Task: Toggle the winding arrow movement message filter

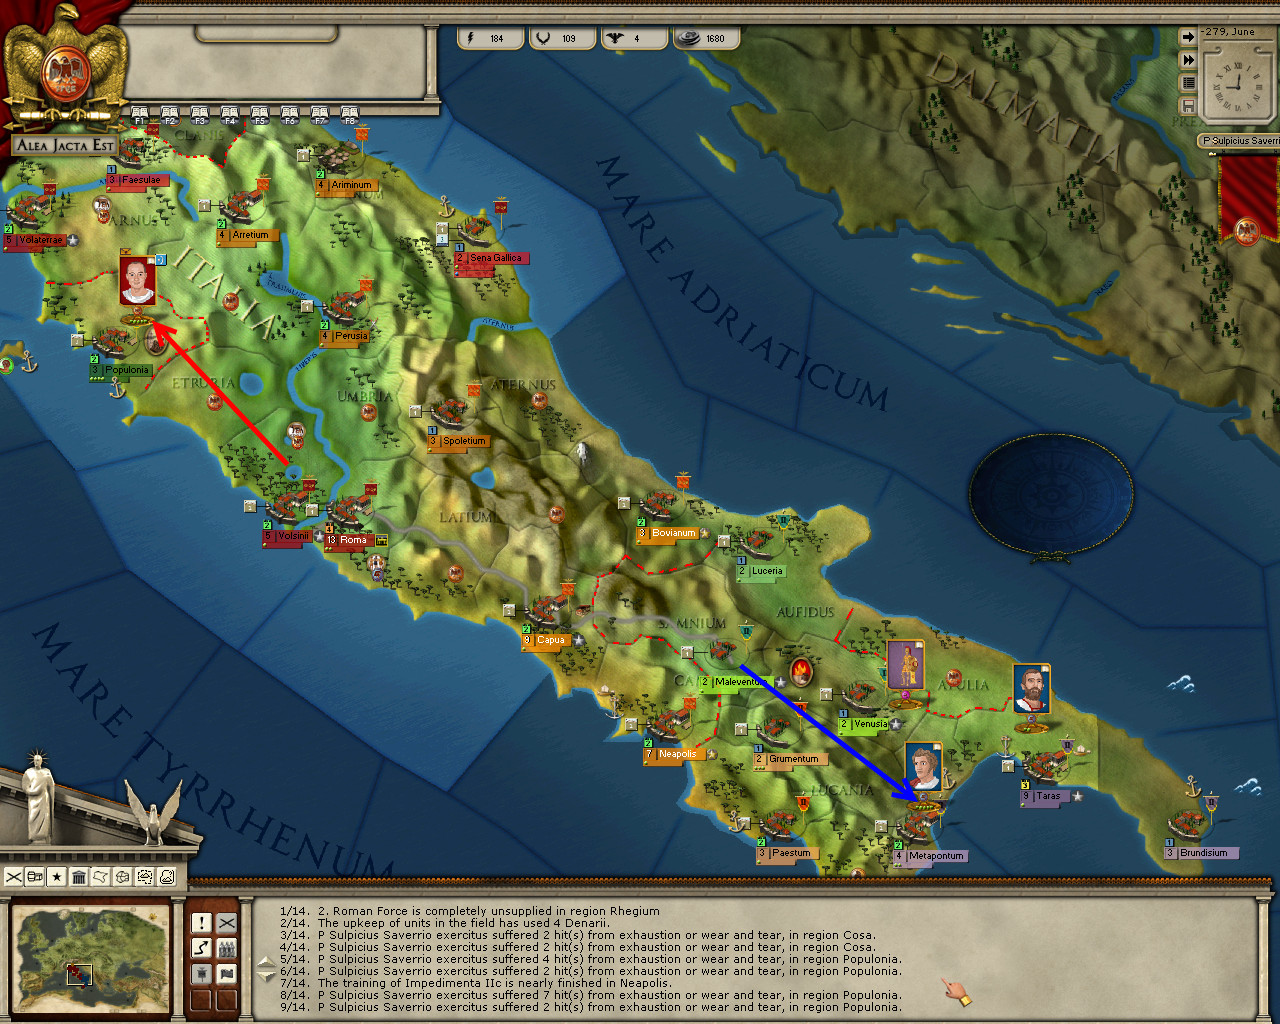Action: [x=201, y=948]
